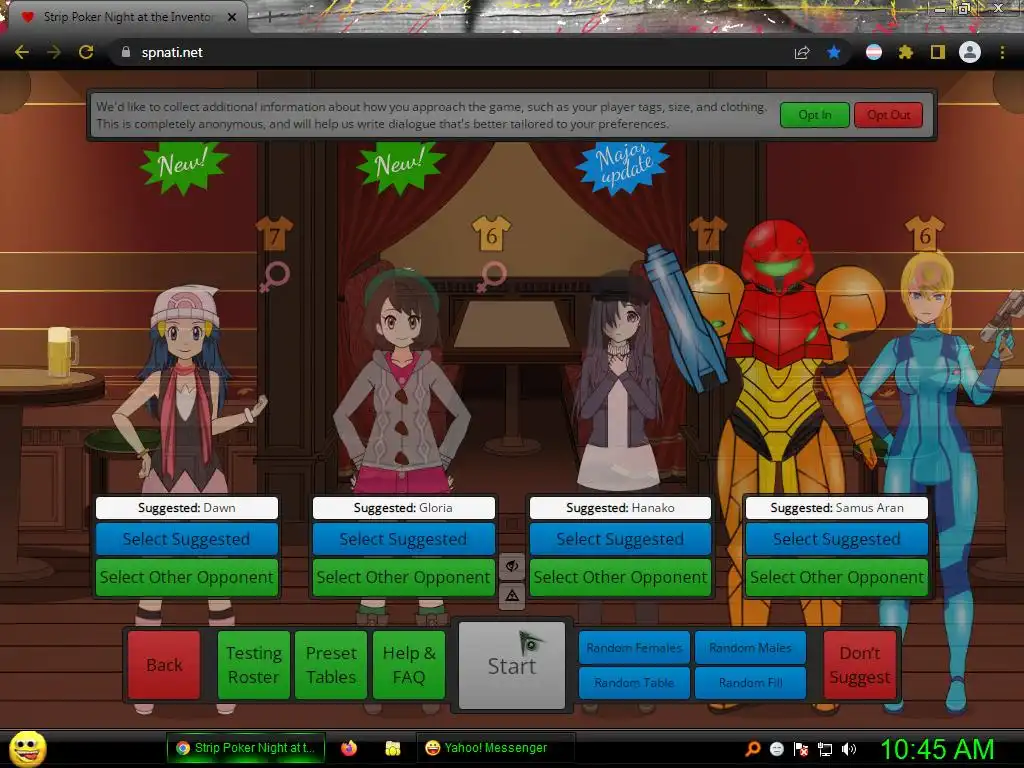The height and width of the screenshot is (768, 1024).
Task: Share this page via share icon
Action: click(802, 53)
